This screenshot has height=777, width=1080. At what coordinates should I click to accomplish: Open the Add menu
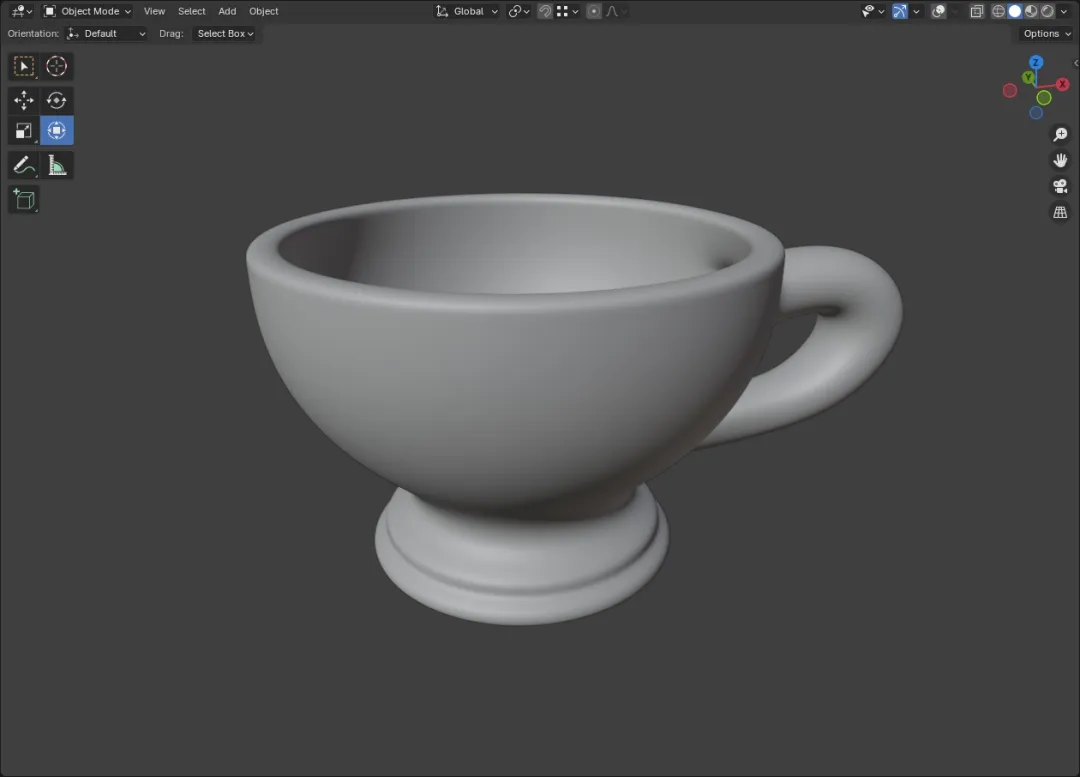(227, 11)
